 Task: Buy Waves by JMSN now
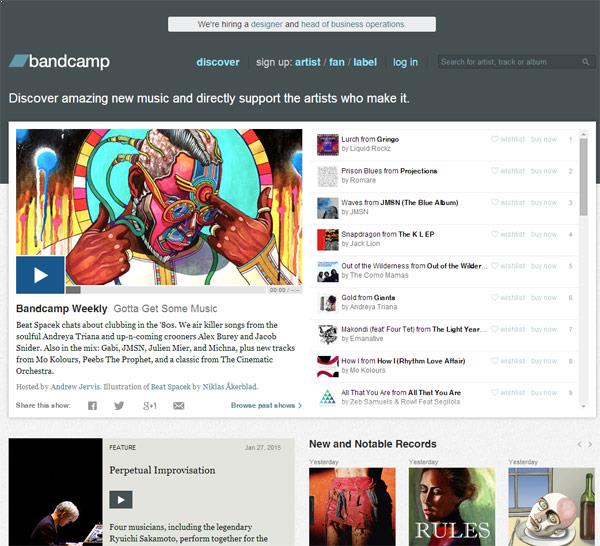(x=544, y=202)
